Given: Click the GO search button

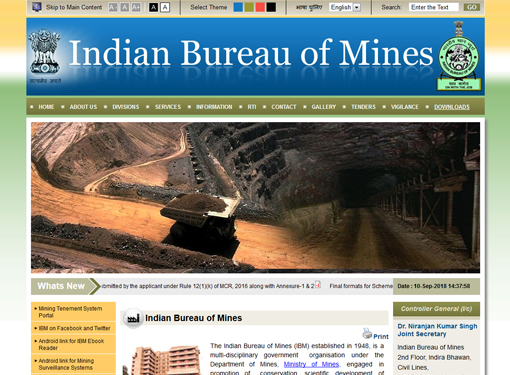Looking at the screenshot, I should pos(472,7).
